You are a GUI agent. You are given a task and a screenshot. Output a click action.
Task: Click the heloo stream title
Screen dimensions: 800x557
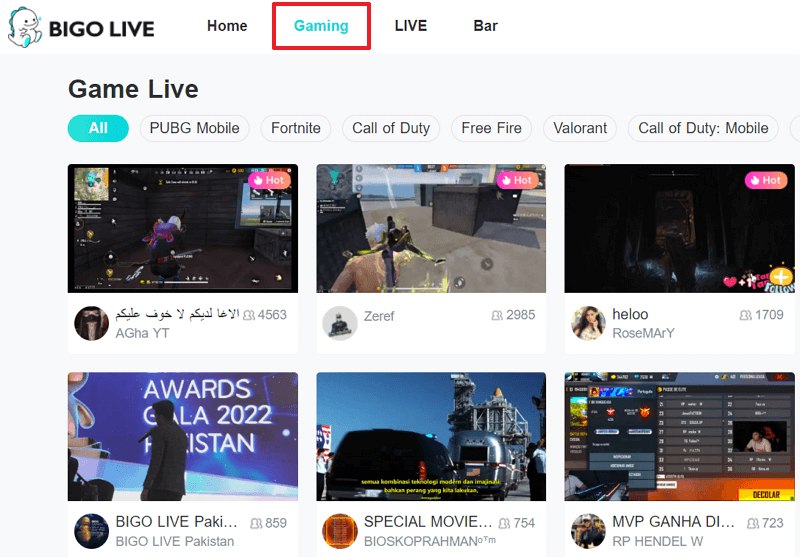(x=630, y=314)
